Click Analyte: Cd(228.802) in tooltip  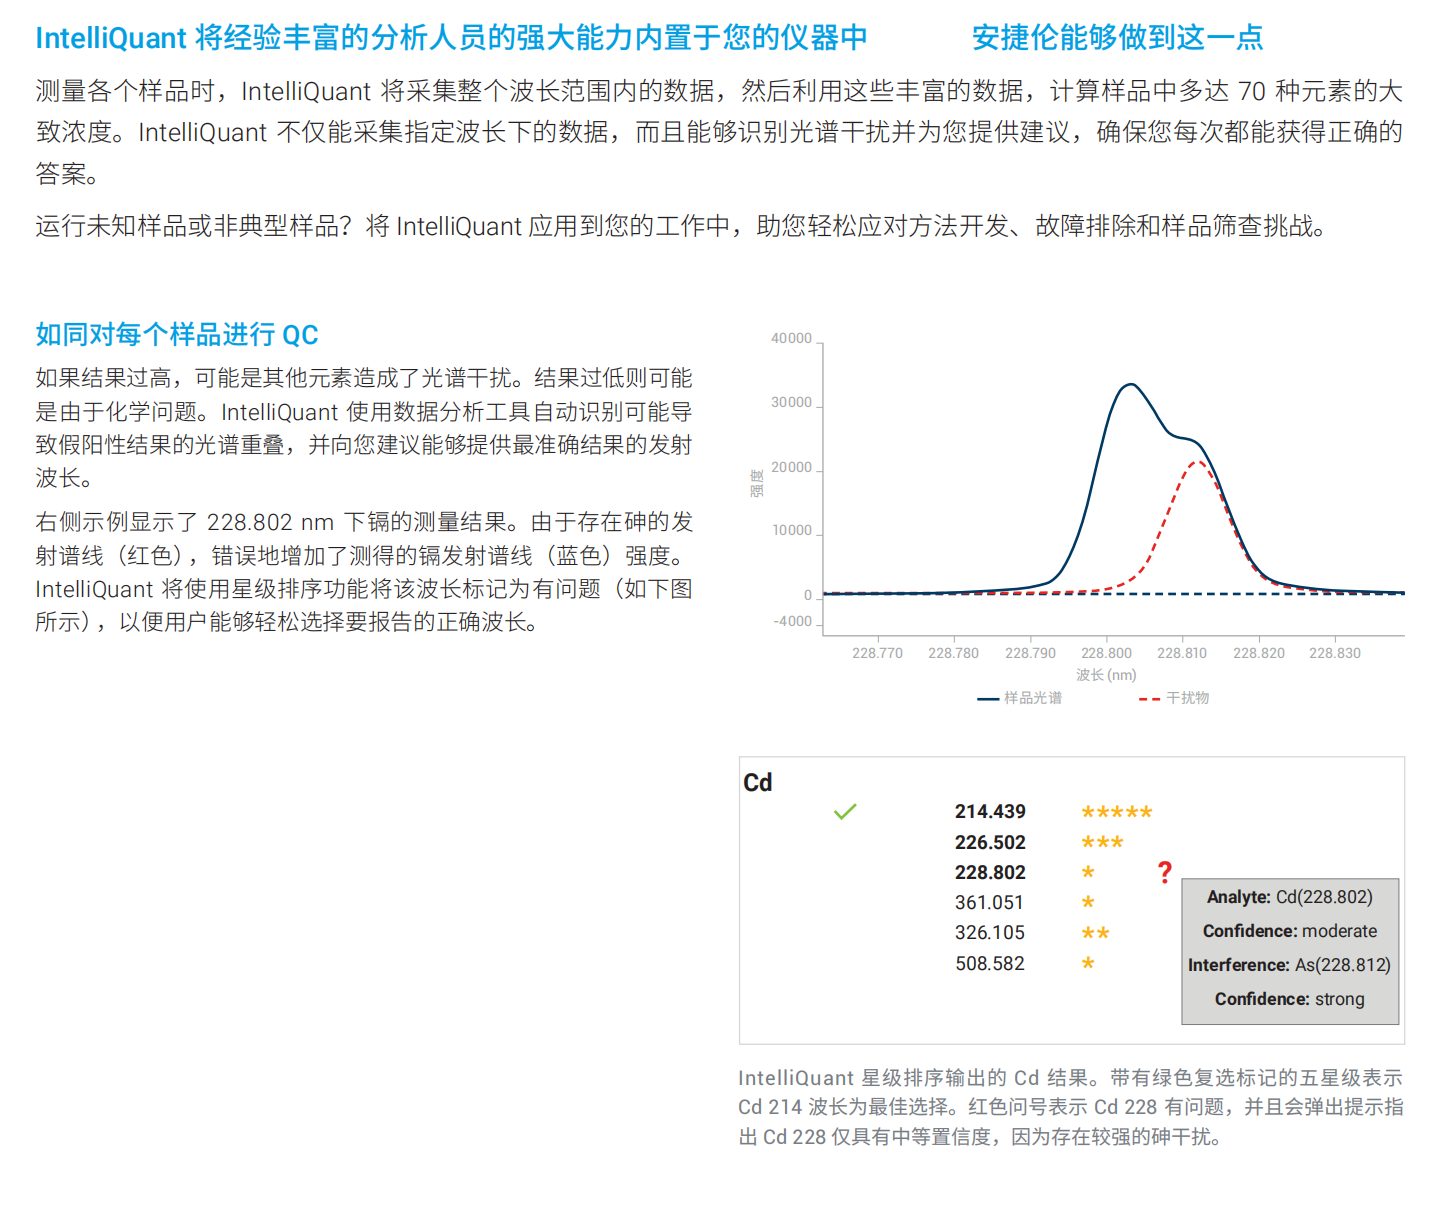[1290, 897]
